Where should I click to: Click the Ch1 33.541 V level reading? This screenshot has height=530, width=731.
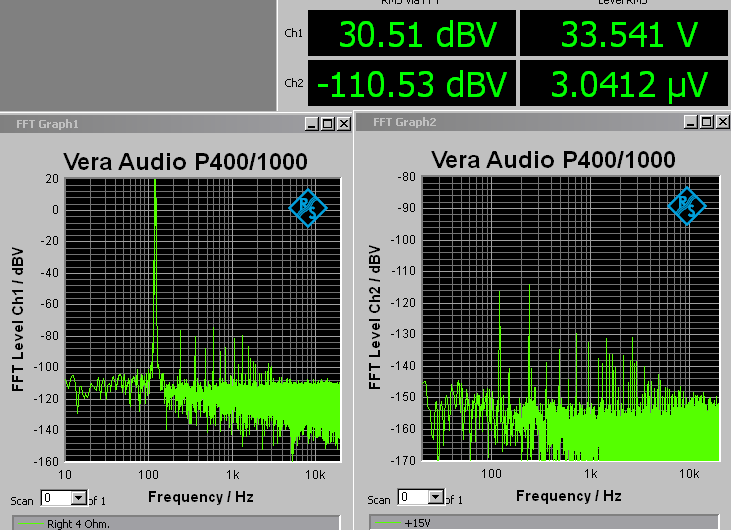tap(624, 34)
